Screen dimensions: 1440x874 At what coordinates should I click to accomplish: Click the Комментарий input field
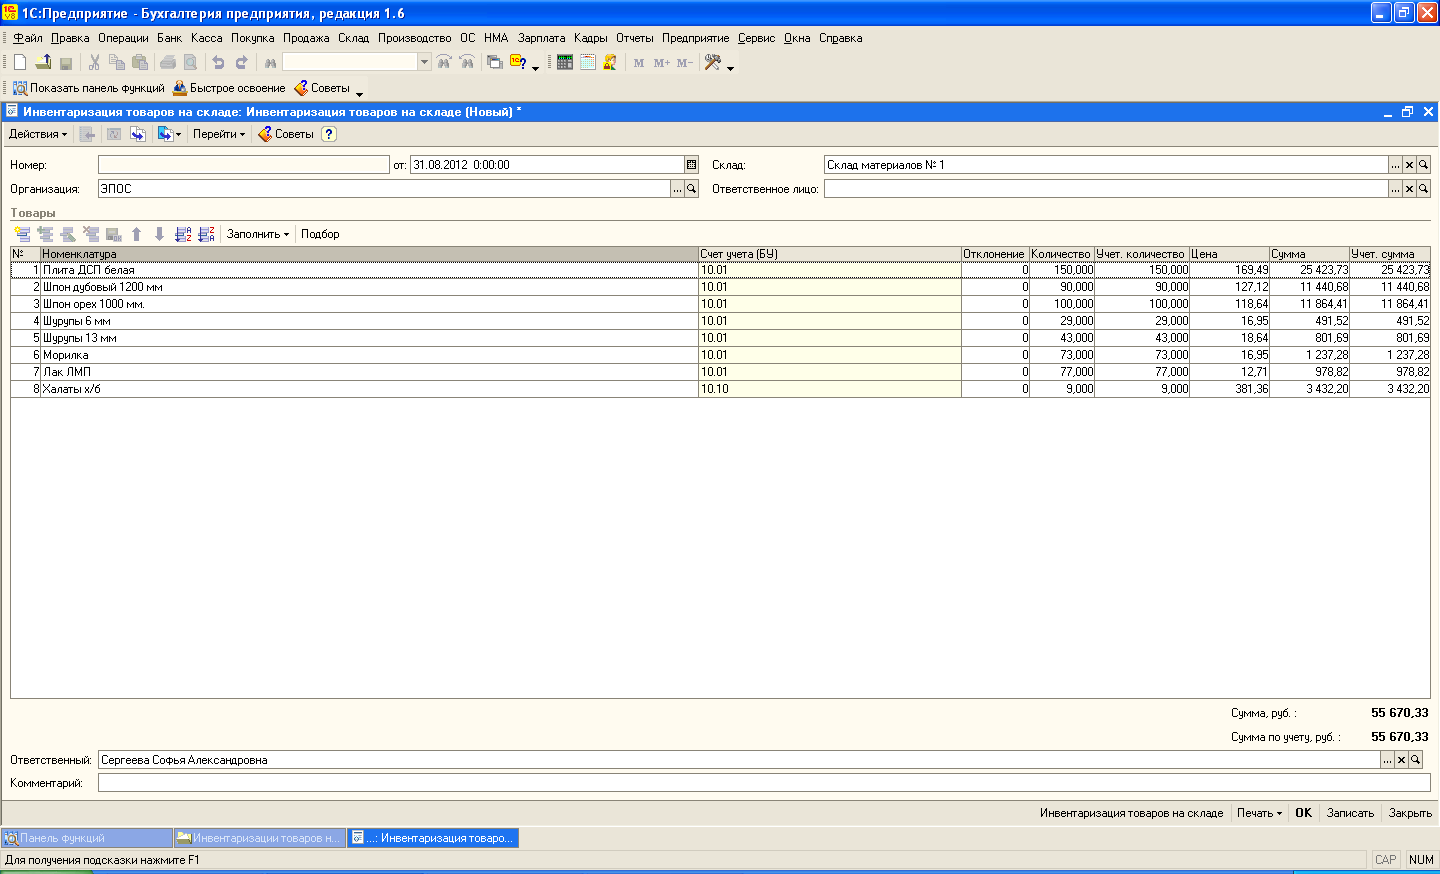coord(764,783)
